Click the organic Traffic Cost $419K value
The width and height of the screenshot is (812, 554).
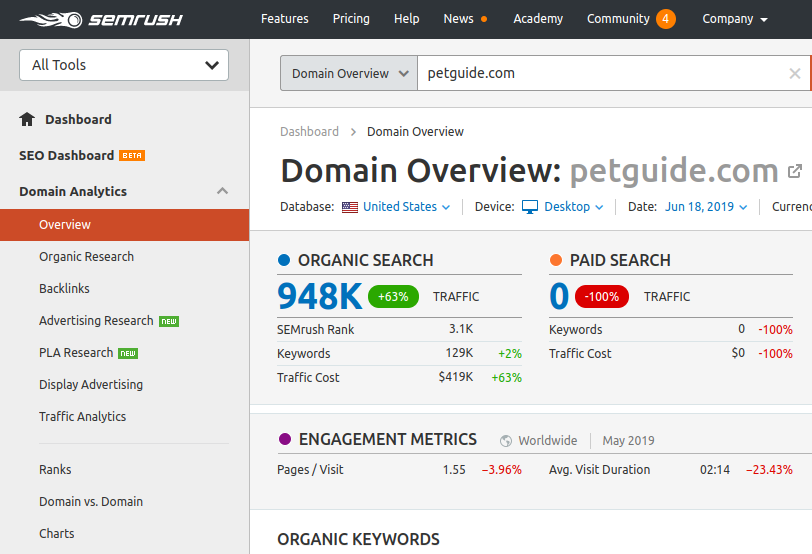[456, 377]
